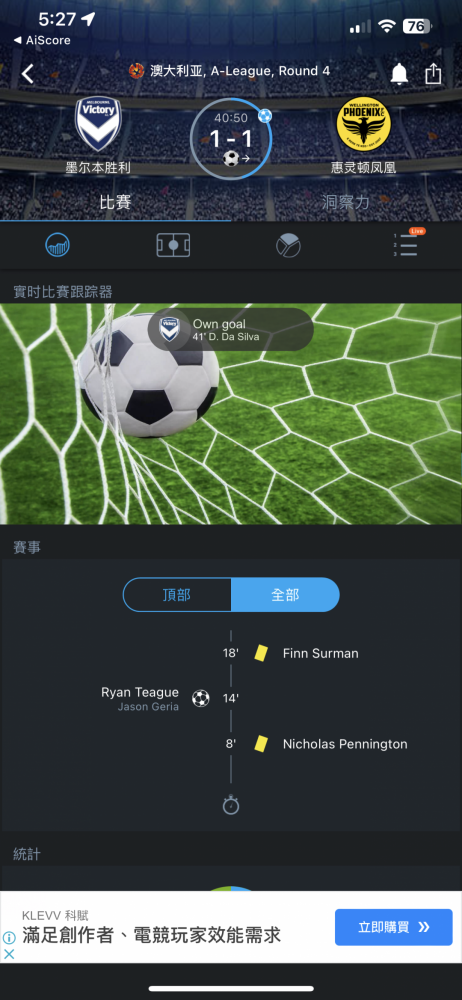
Task: Tap the Own goal event bubble
Action: 230,330
